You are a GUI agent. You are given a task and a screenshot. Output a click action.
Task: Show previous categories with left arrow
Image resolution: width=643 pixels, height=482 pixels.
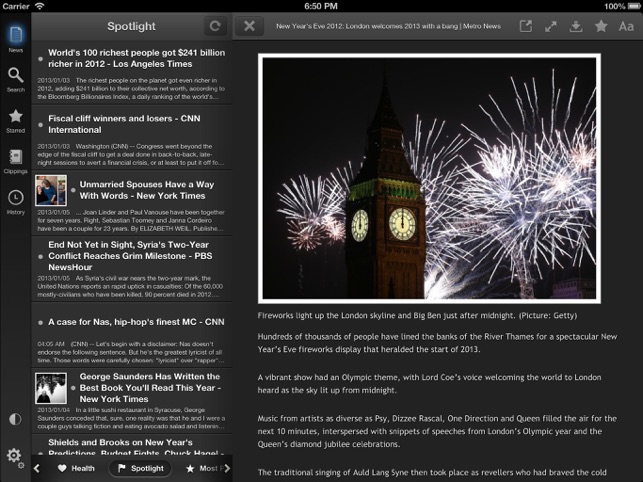(x=37, y=468)
